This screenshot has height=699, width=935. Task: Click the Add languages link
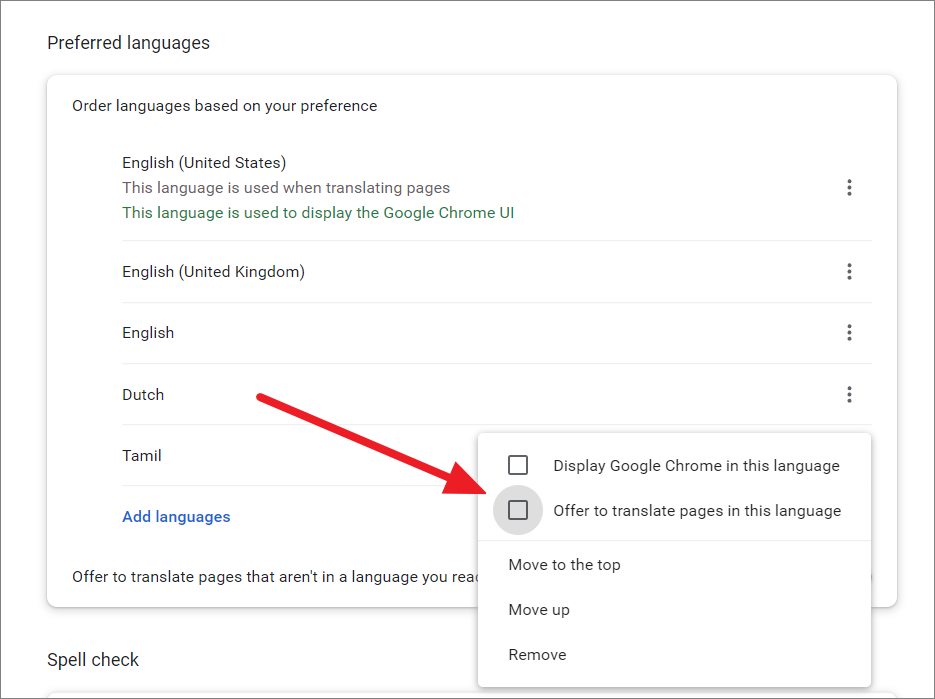point(176,516)
